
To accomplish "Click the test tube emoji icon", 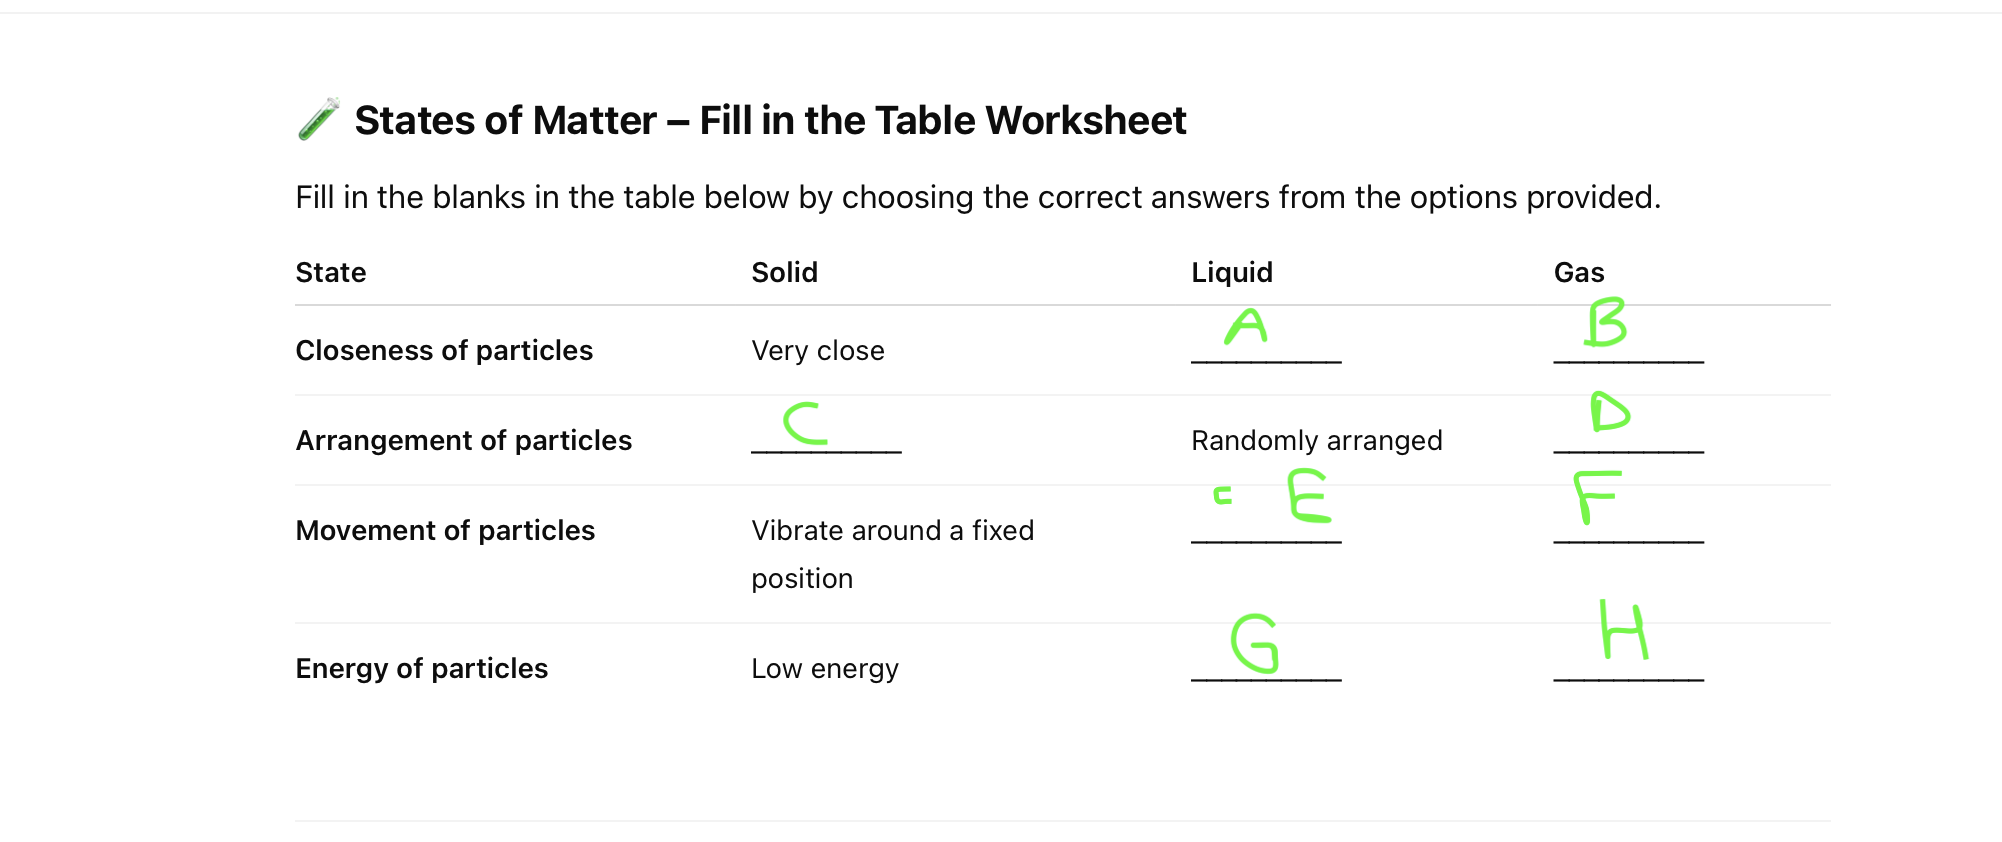I will [319, 120].
